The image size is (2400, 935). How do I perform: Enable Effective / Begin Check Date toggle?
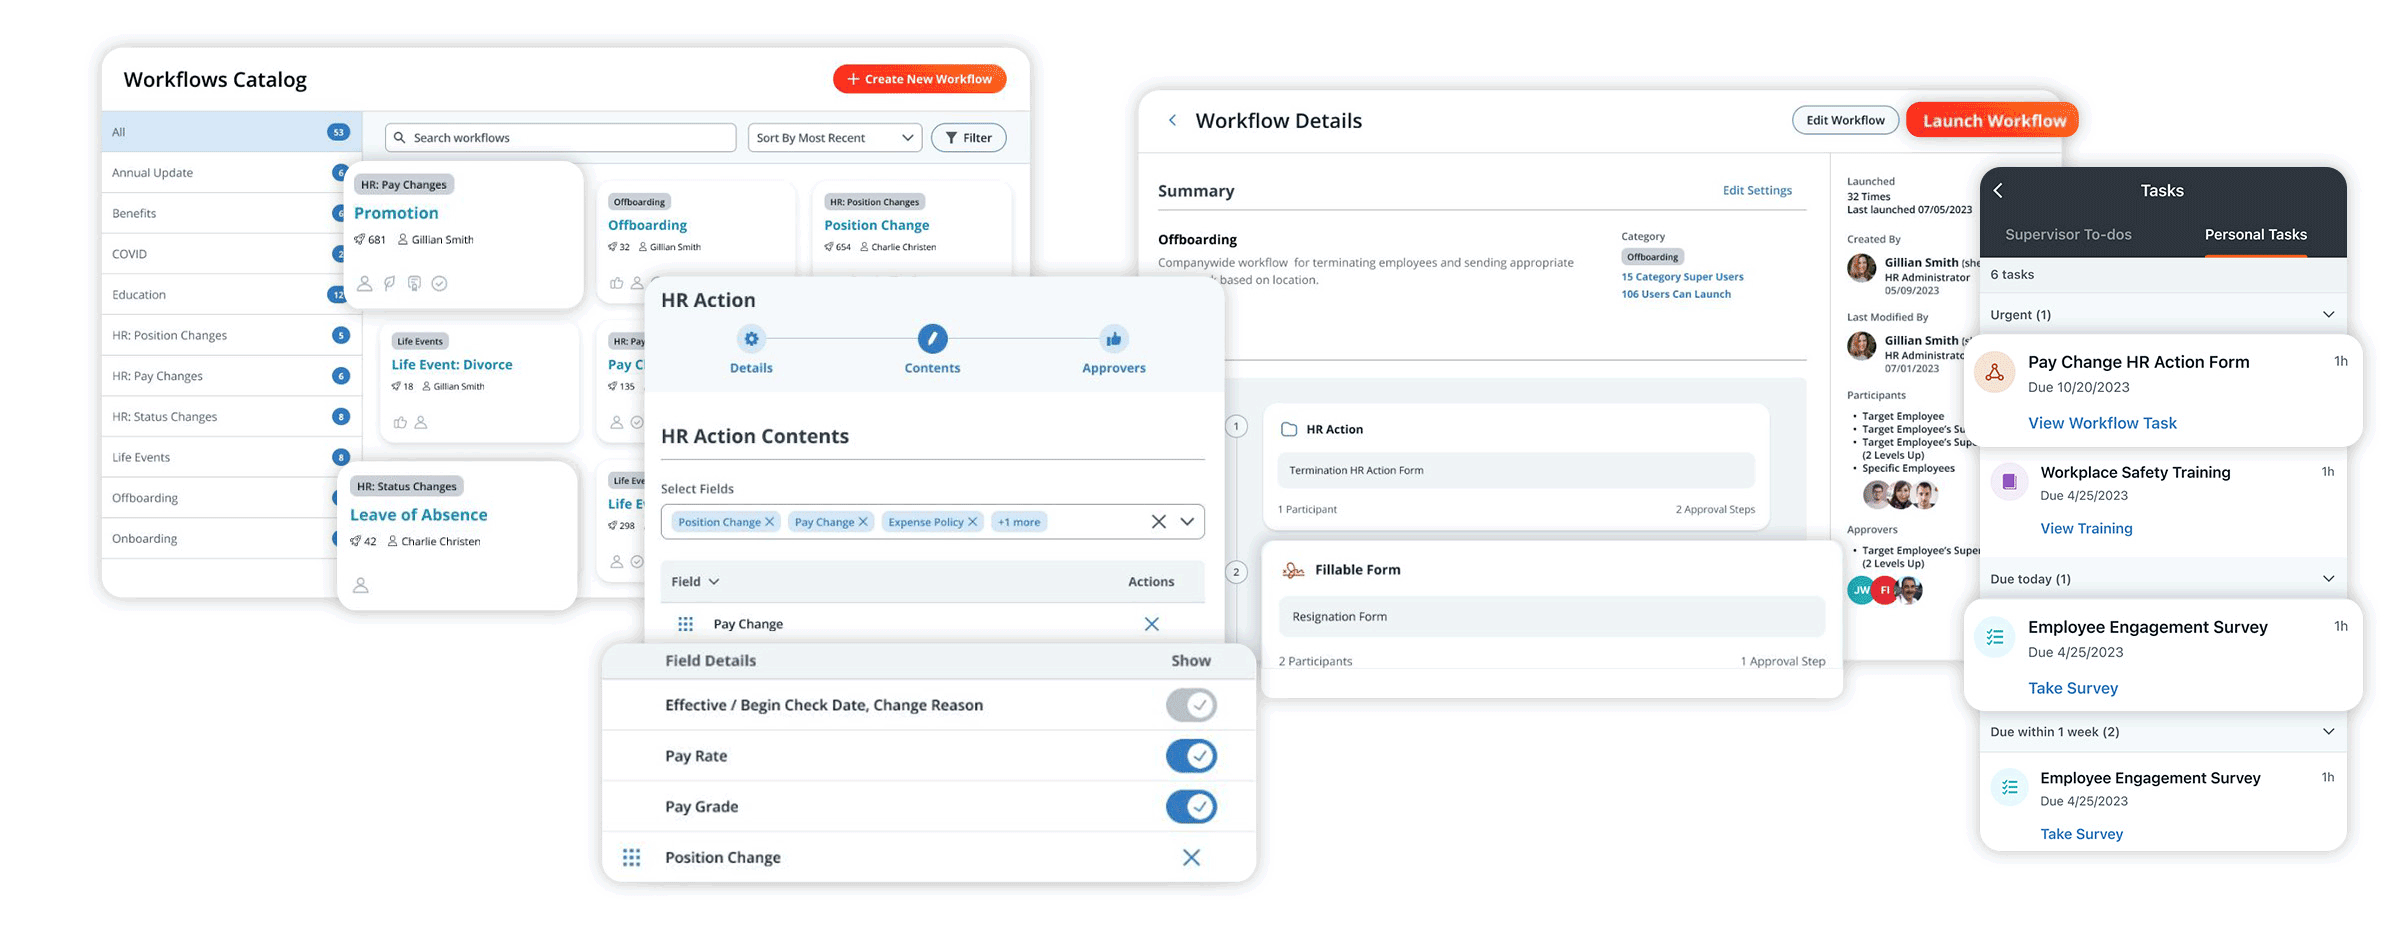tap(1190, 705)
